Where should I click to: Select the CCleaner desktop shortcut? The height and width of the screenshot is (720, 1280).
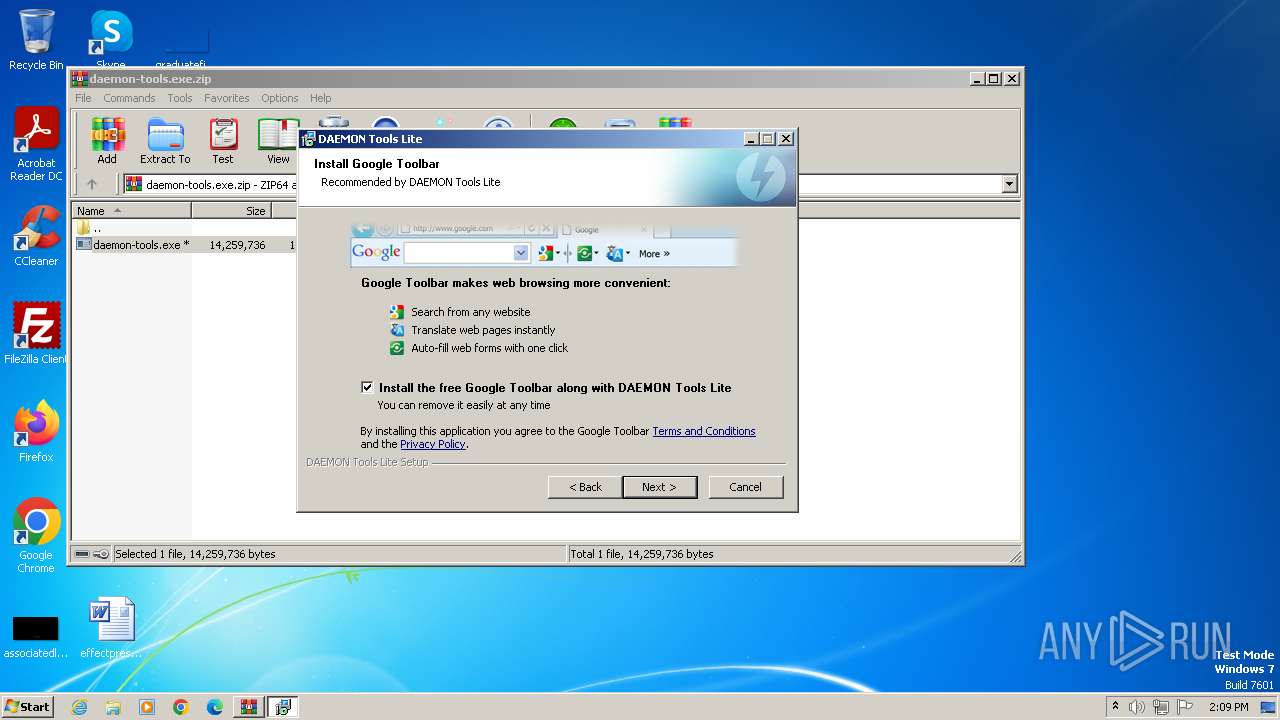[x=36, y=236]
